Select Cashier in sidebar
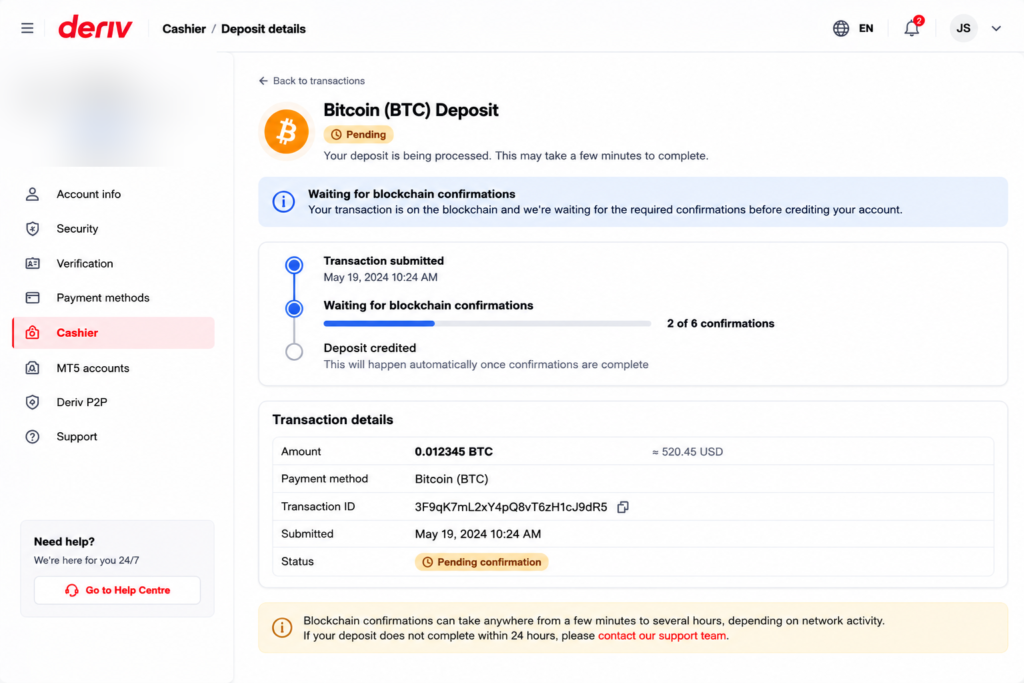1024x683 pixels. pyautogui.click(x=113, y=333)
